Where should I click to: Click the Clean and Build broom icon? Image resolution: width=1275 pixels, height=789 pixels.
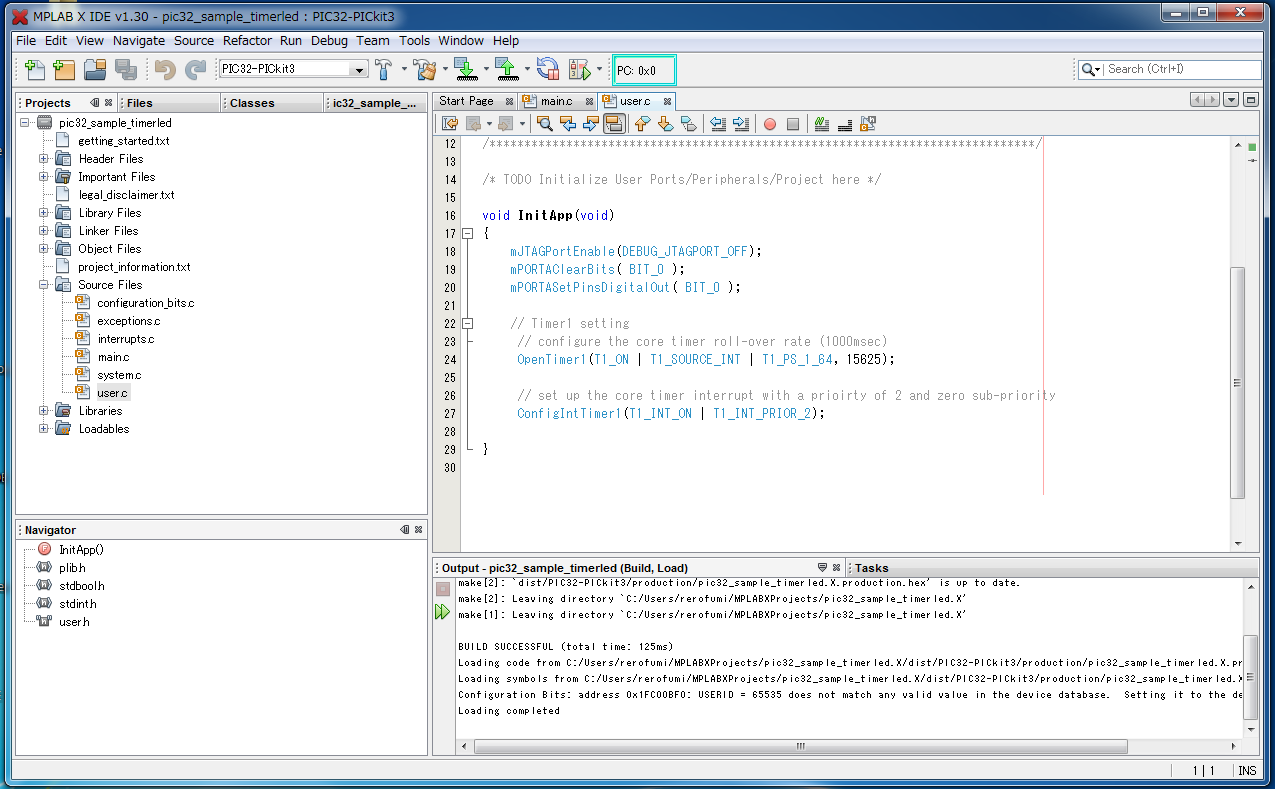point(426,69)
